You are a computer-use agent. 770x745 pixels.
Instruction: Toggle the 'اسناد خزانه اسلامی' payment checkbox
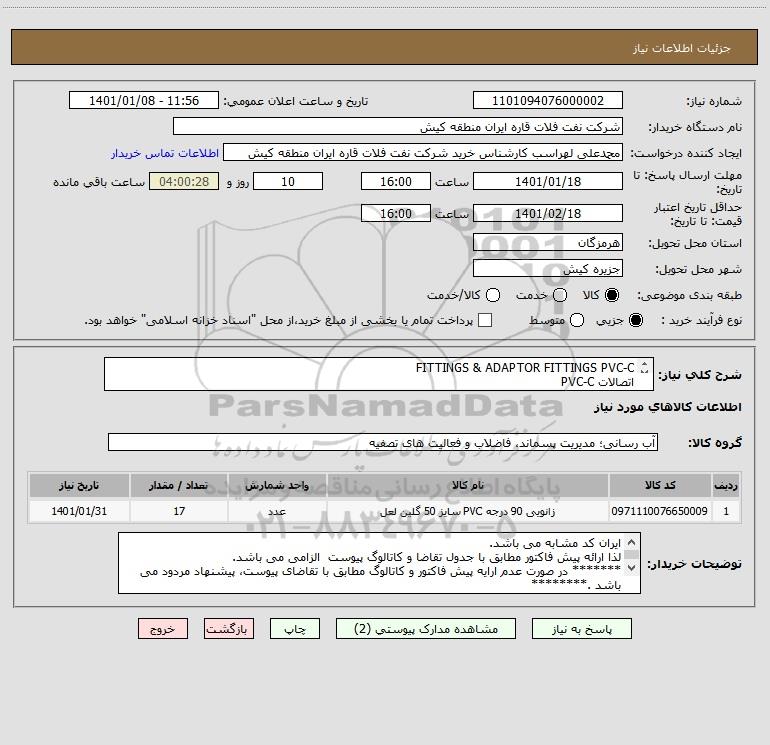(485, 320)
